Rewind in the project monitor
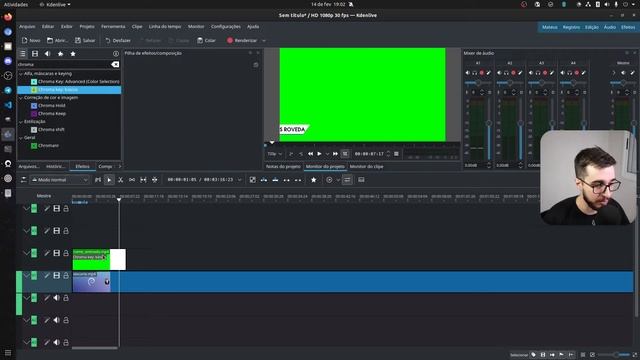640x360 pixels. tap(311, 154)
